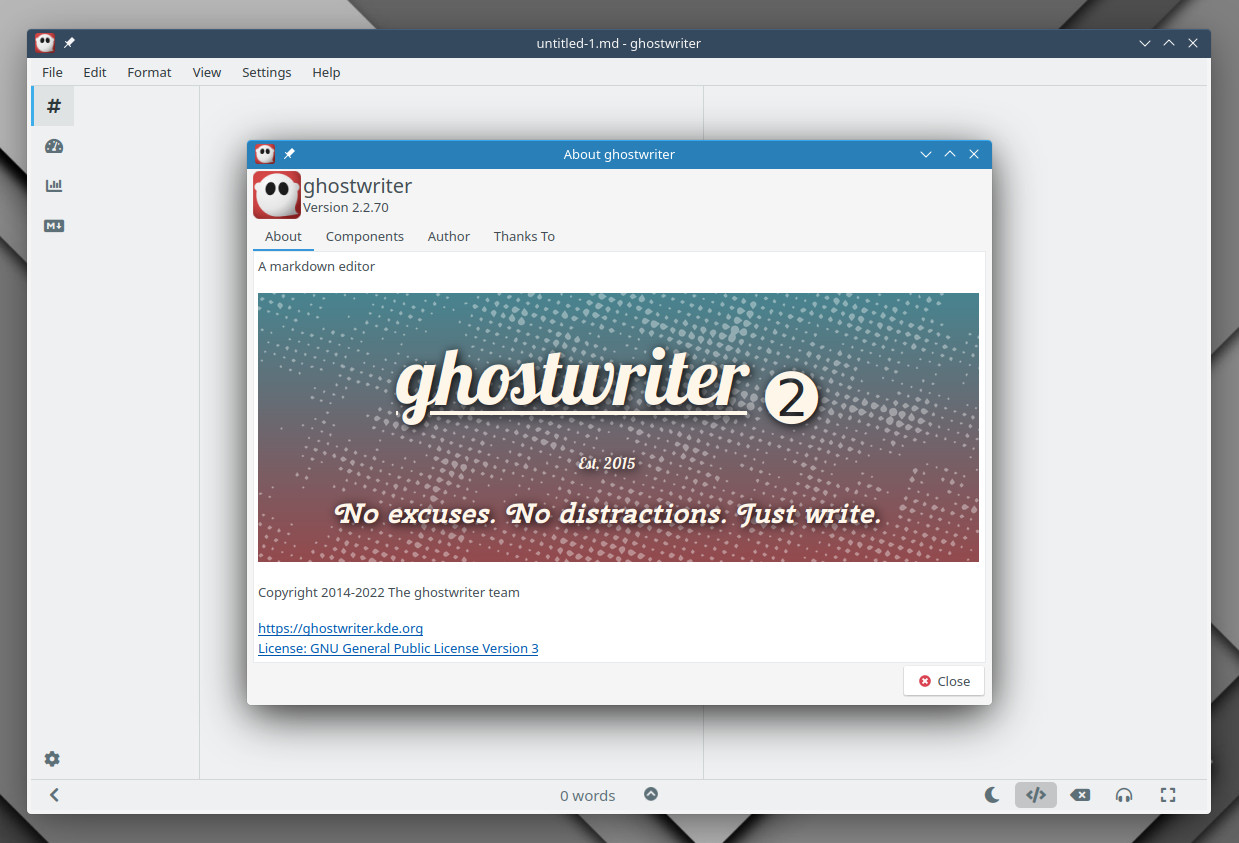This screenshot has width=1239, height=843.
Task: Switch to the Author tab
Action: tap(449, 236)
